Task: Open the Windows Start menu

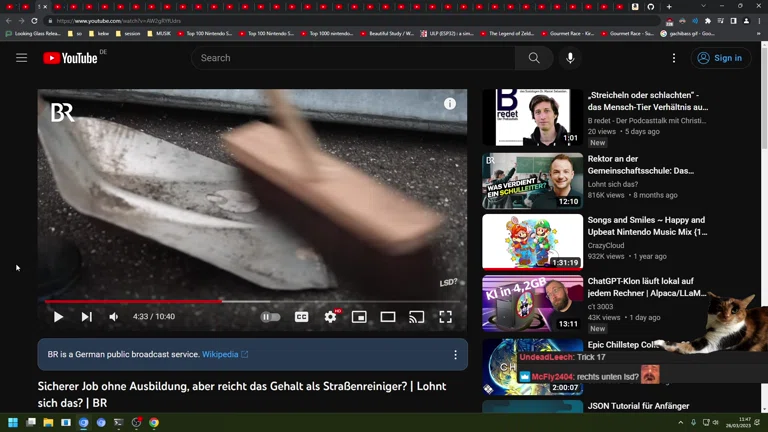Action: pyautogui.click(x=13, y=422)
